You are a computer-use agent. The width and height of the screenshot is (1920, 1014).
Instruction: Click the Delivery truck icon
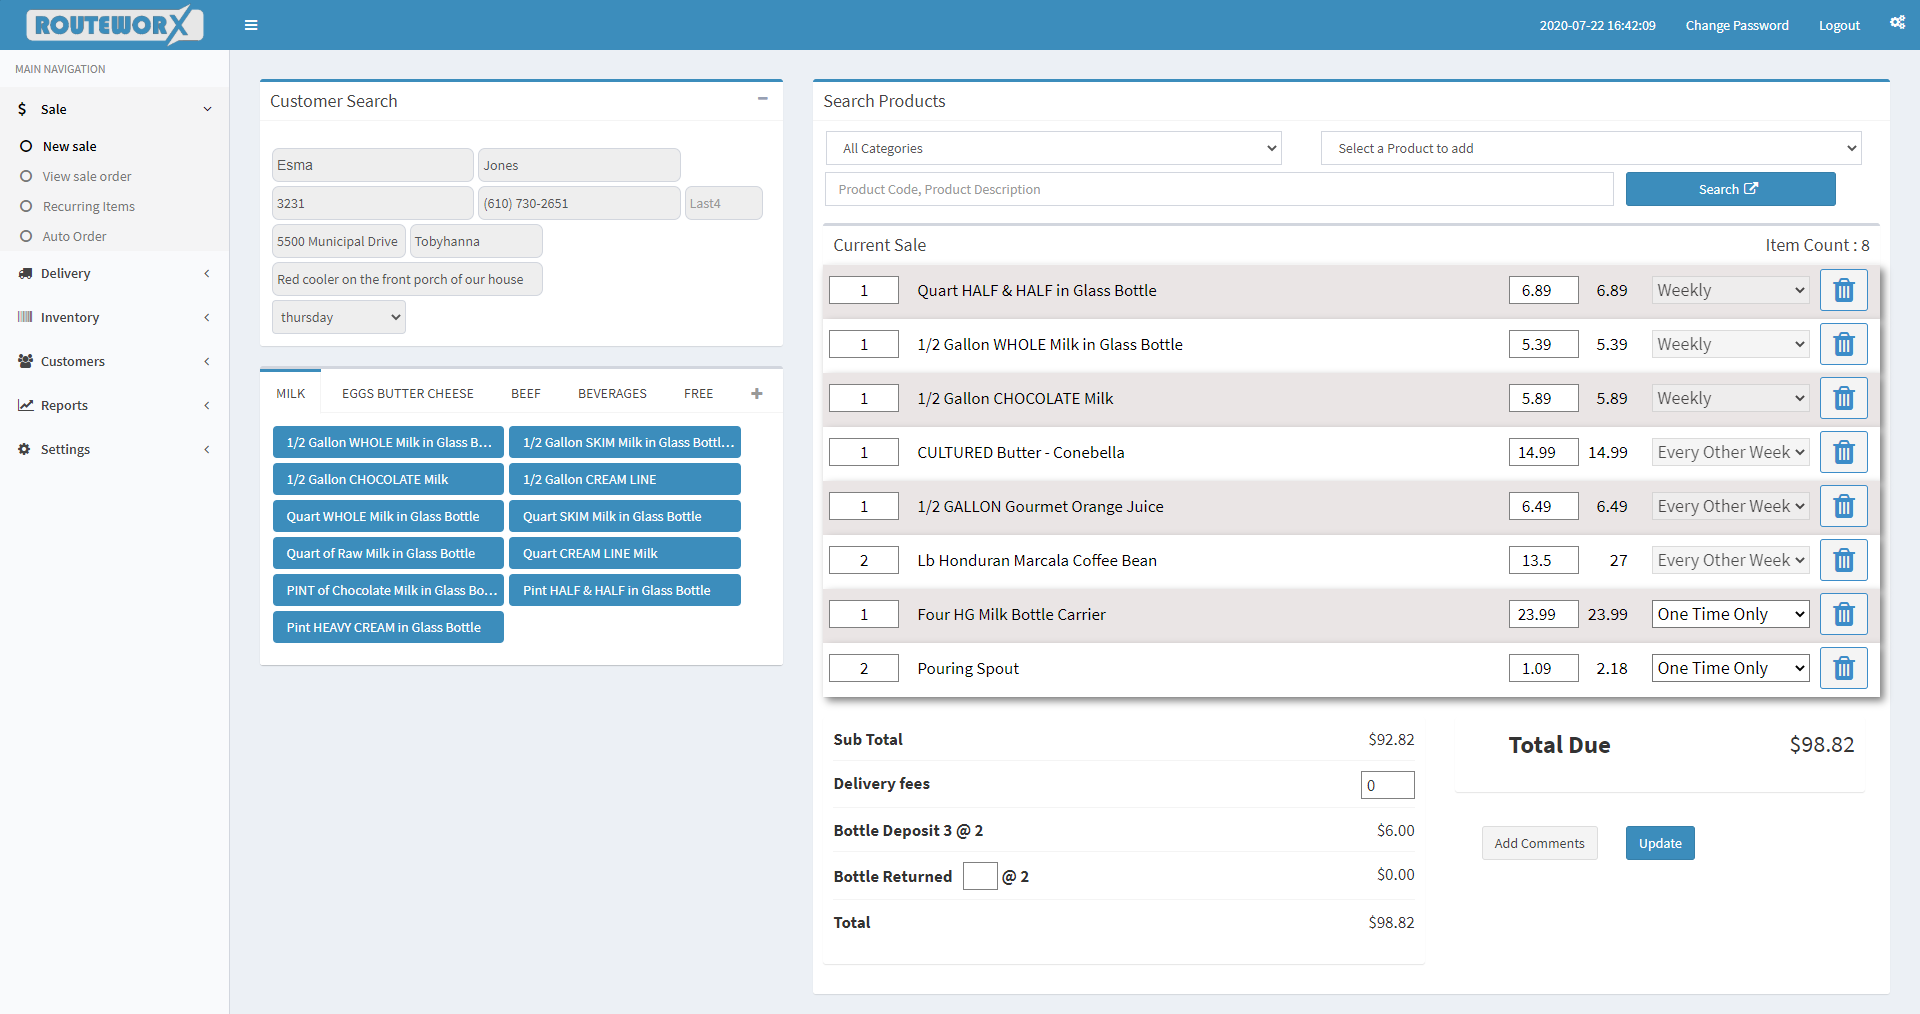click(25, 273)
